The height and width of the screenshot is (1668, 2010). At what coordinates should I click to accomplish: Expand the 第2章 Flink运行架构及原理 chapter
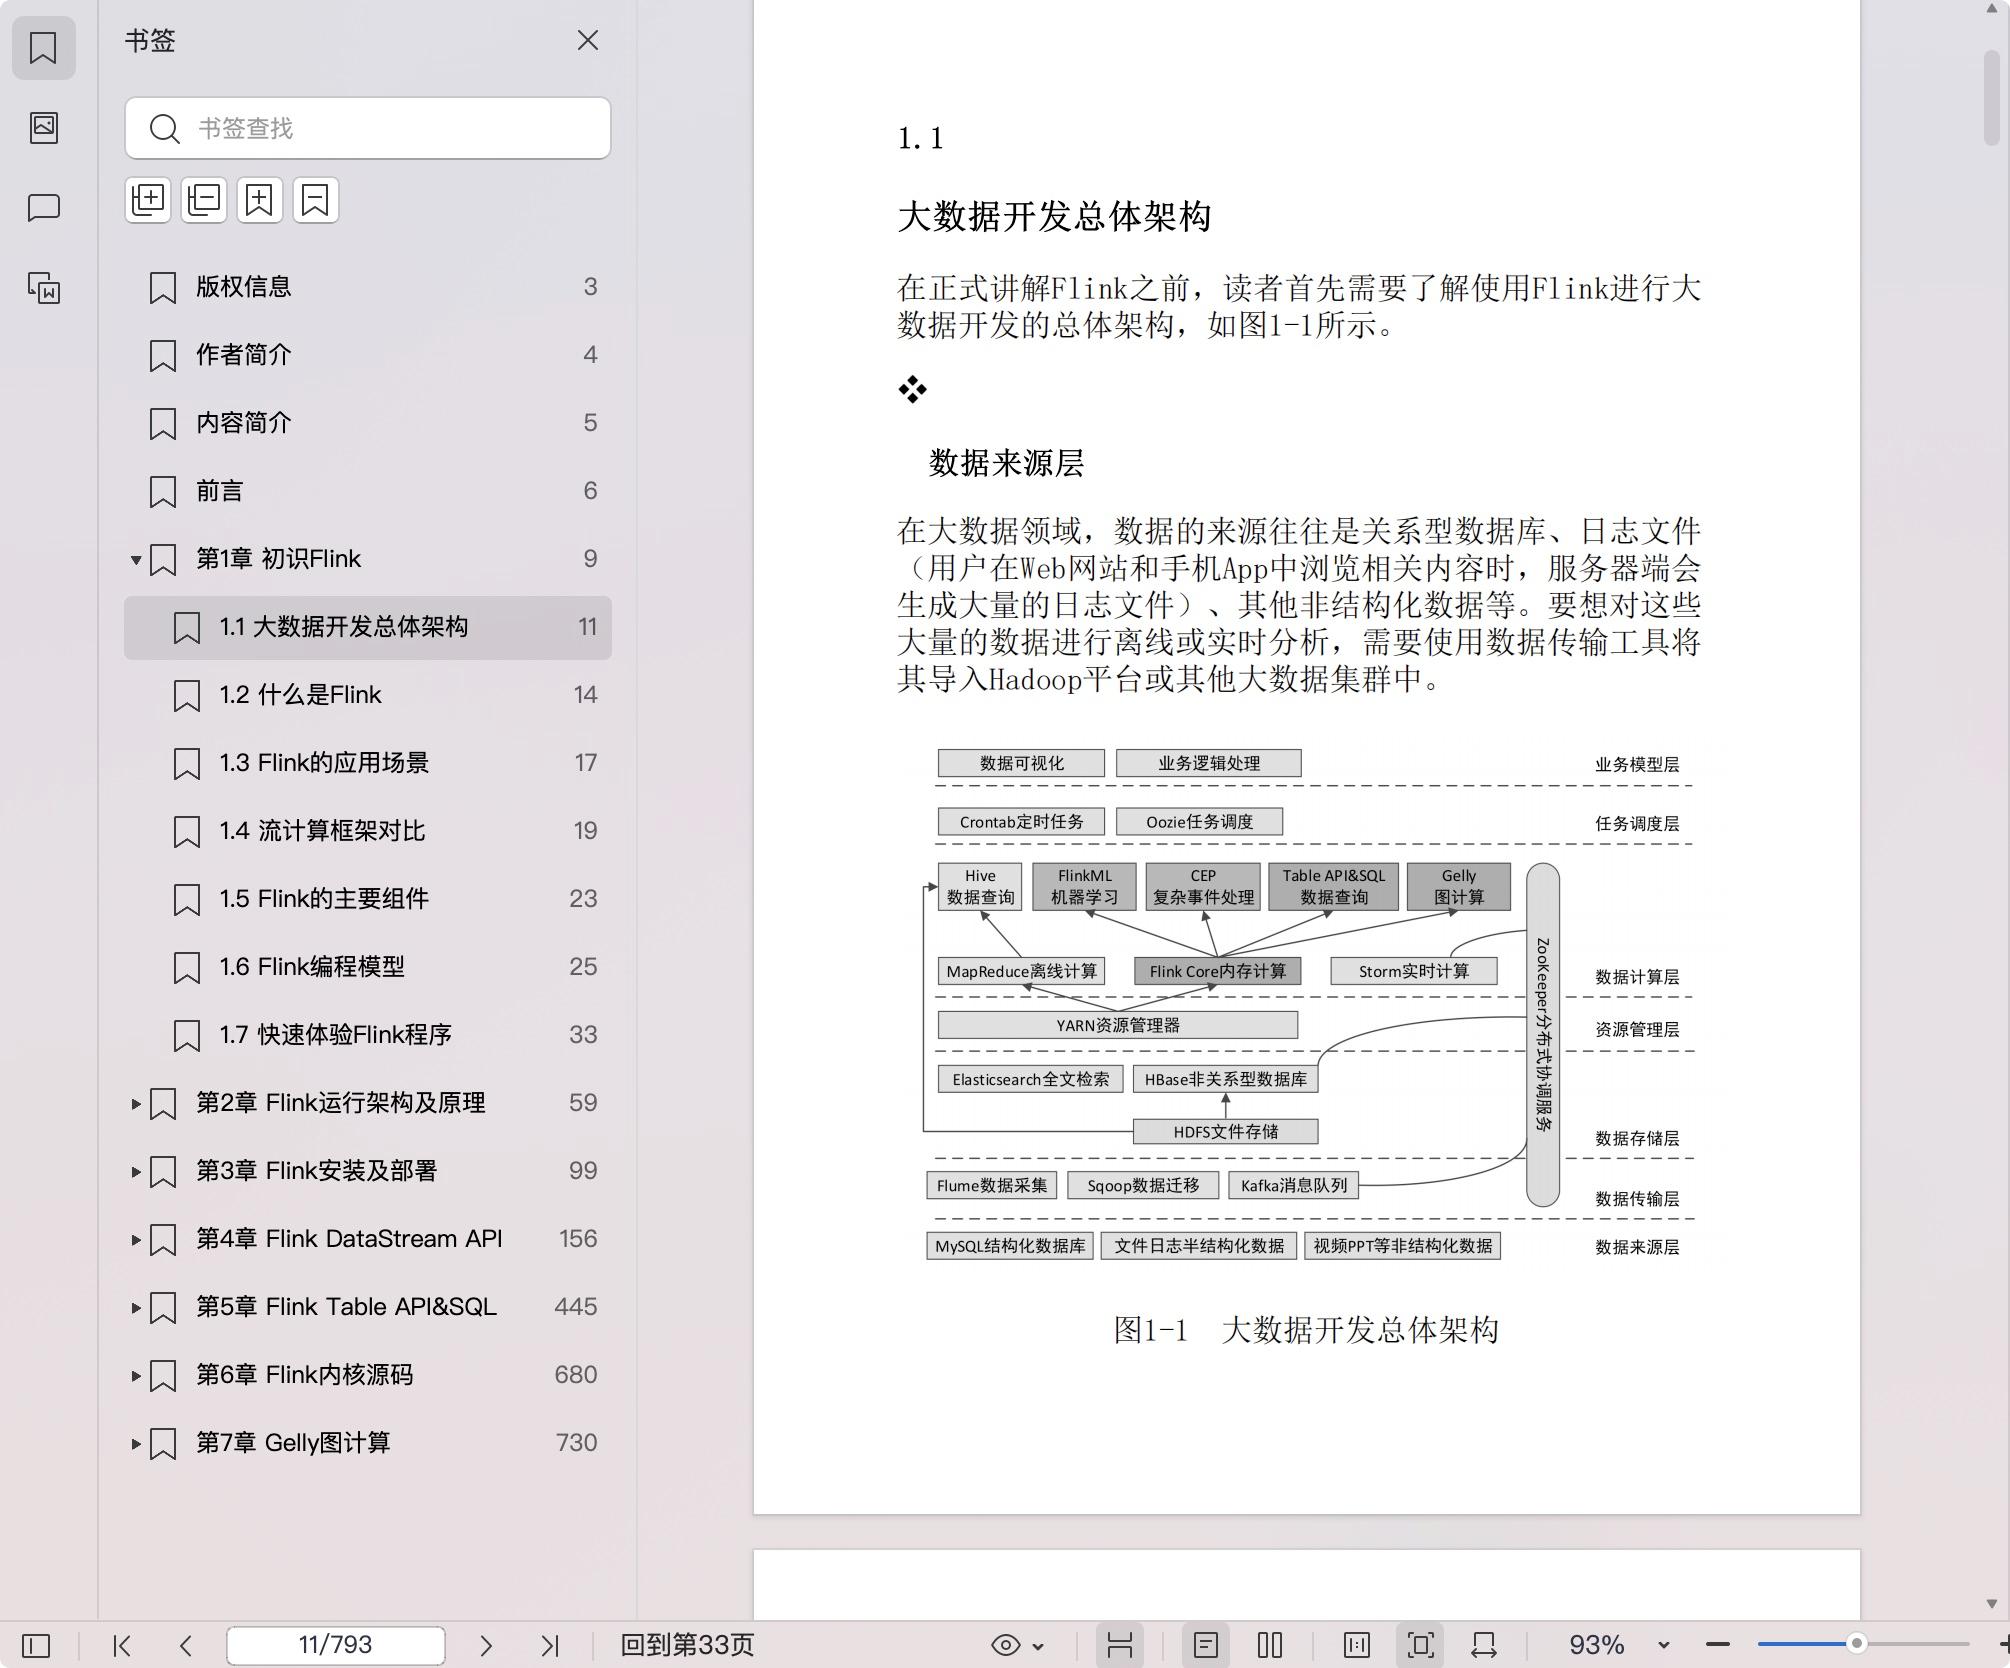point(136,1103)
